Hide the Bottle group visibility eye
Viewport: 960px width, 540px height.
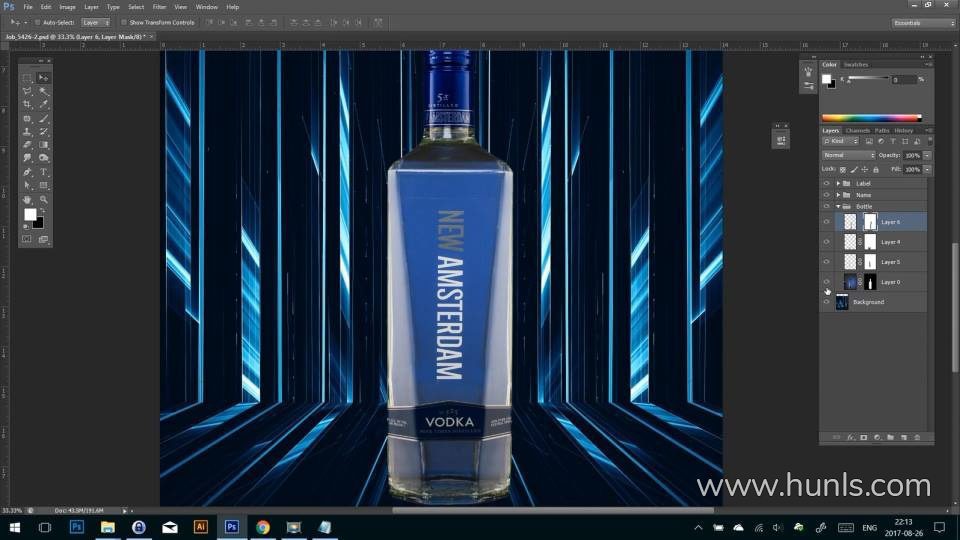click(x=827, y=206)
